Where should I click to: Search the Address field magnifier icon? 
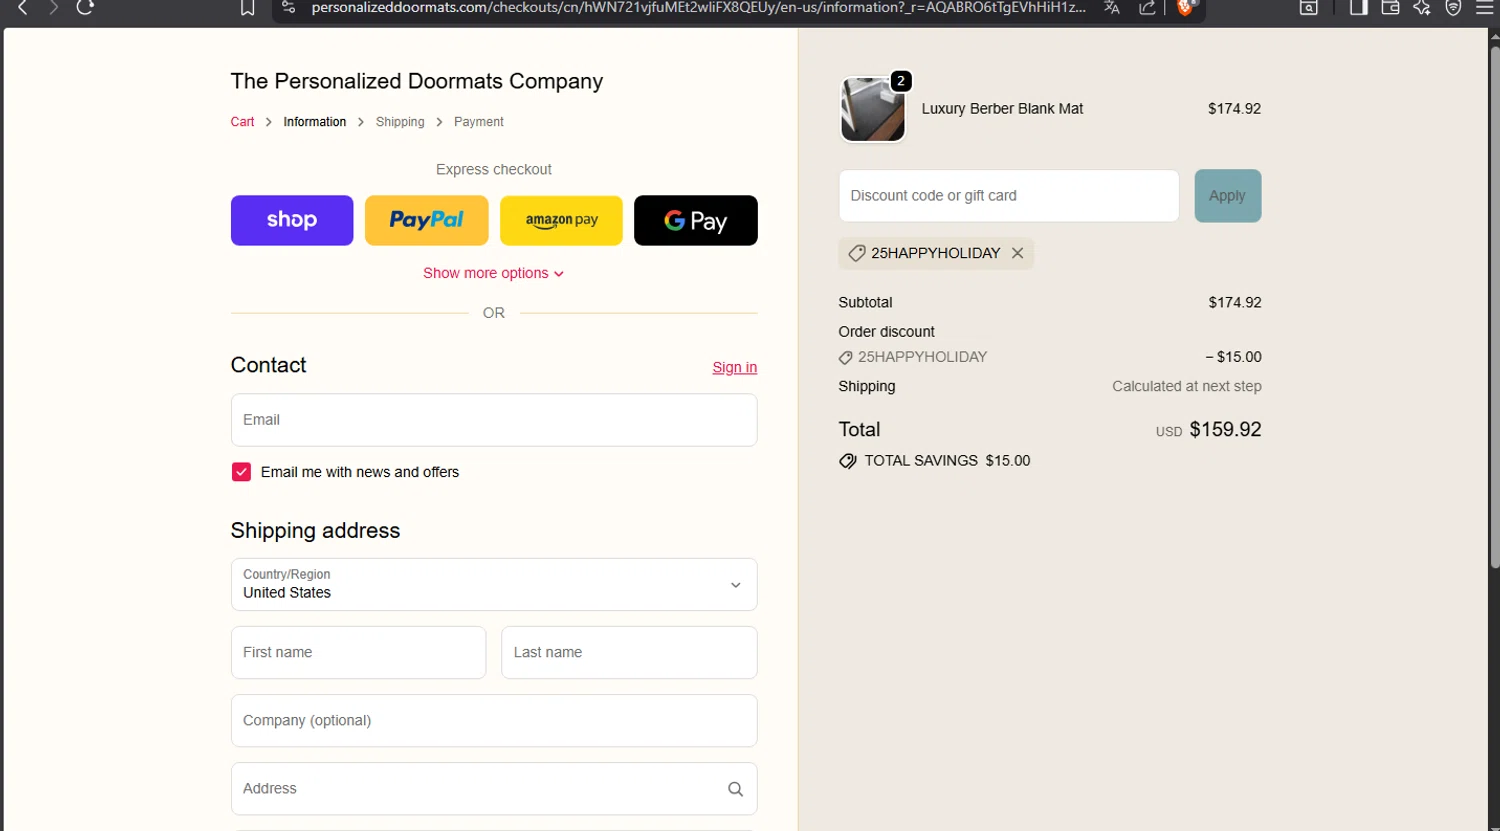(735, 789)
